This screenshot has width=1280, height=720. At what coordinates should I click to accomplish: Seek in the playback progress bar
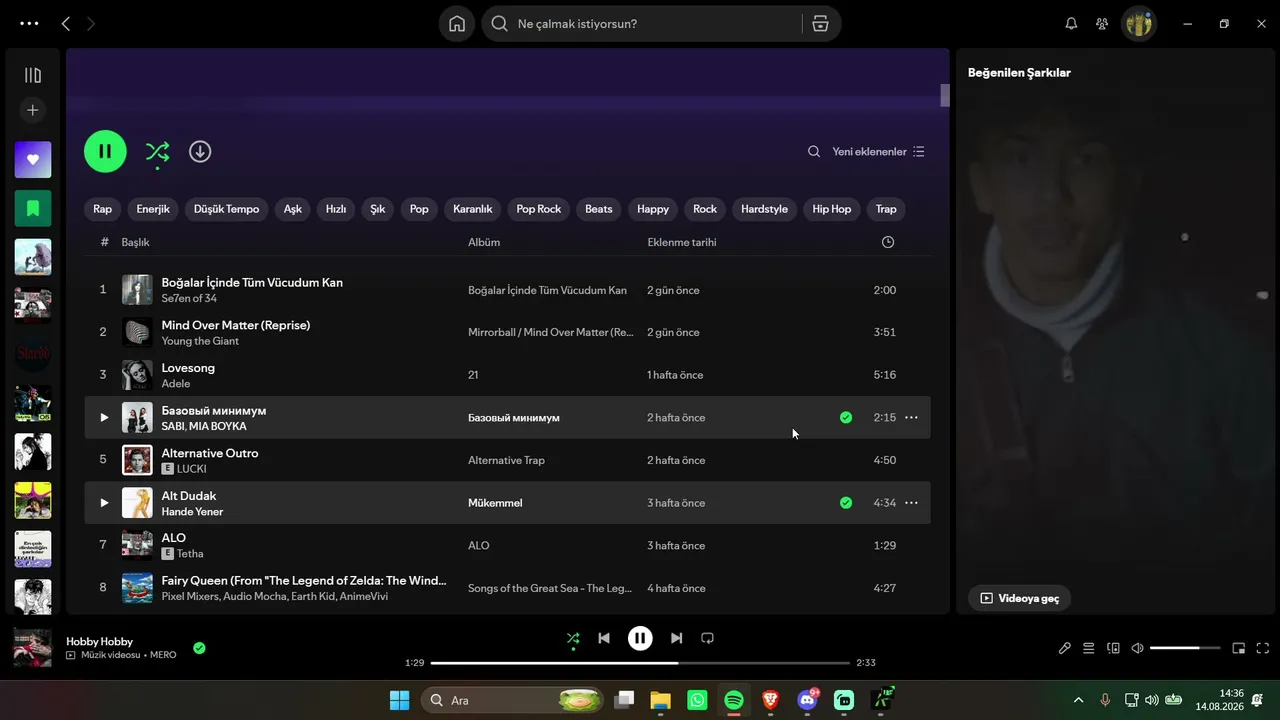640,662
